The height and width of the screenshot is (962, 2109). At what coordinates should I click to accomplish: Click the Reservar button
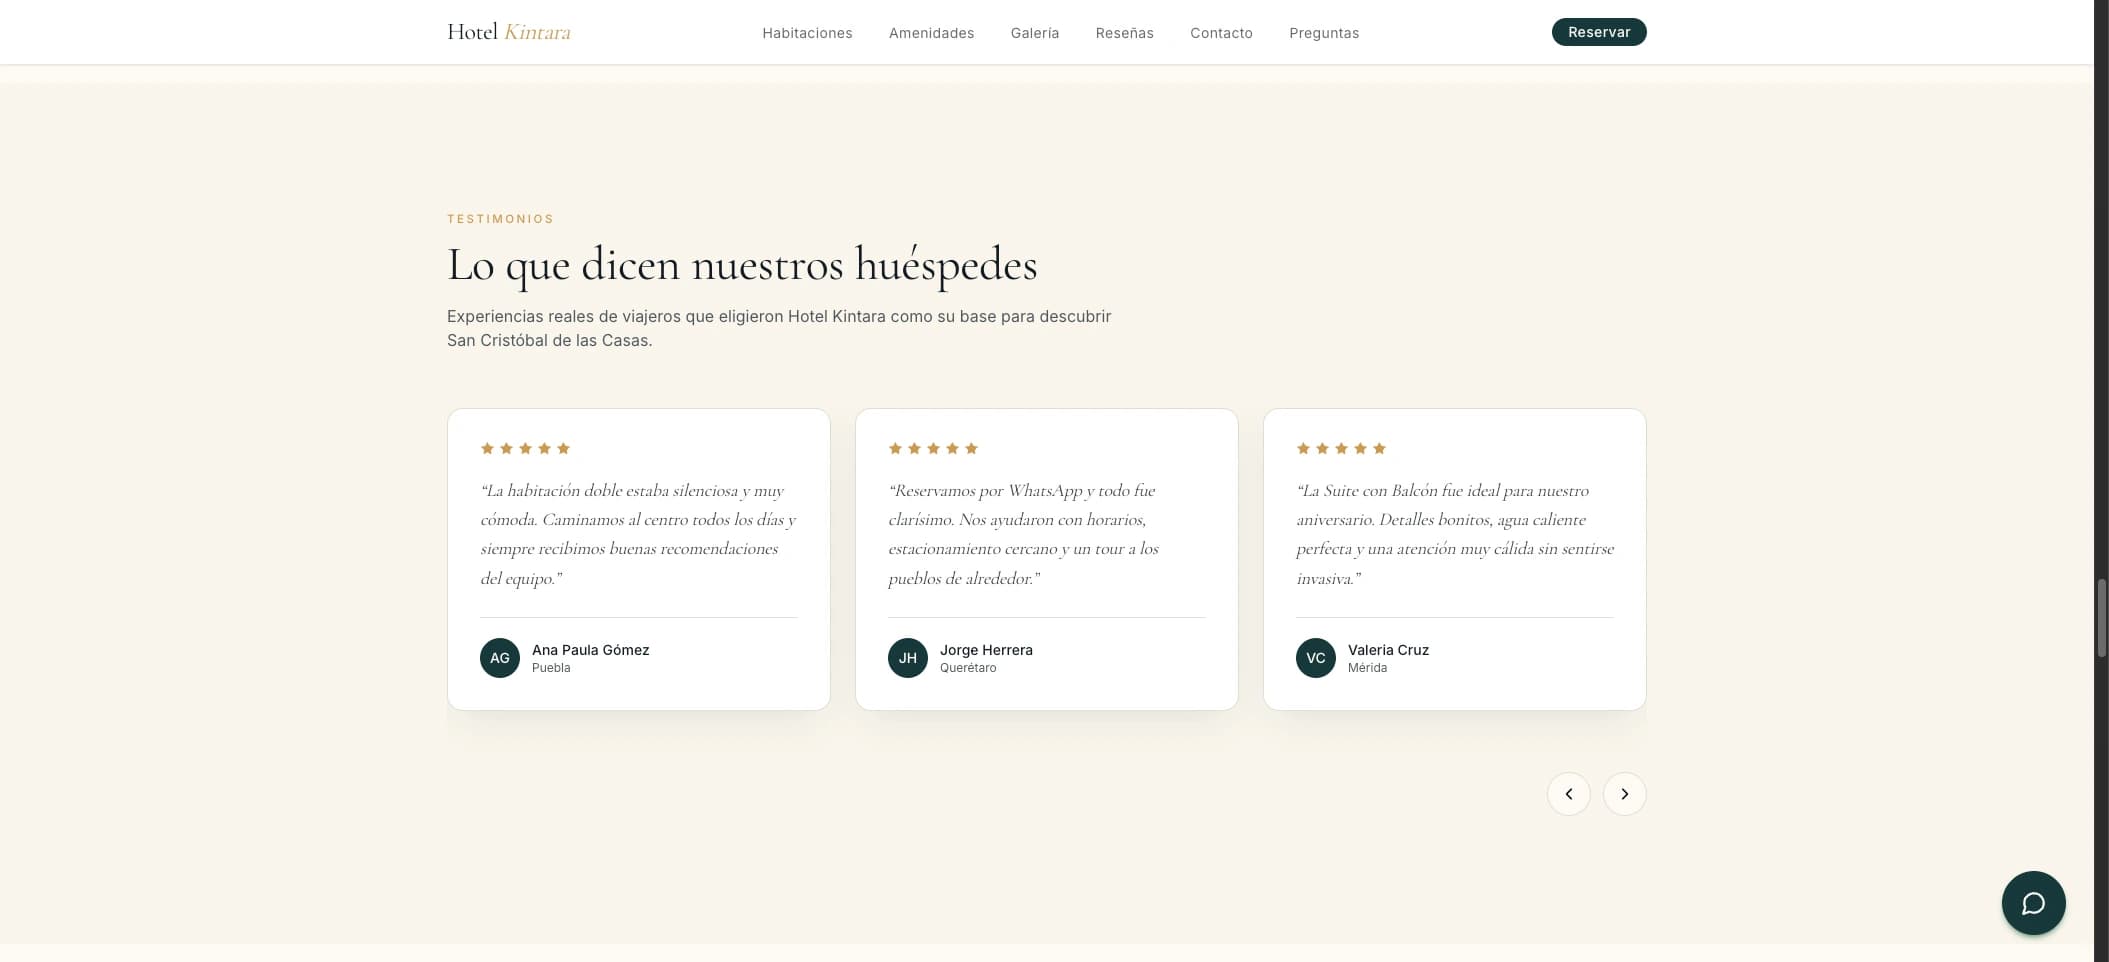tap(1599, 32)
